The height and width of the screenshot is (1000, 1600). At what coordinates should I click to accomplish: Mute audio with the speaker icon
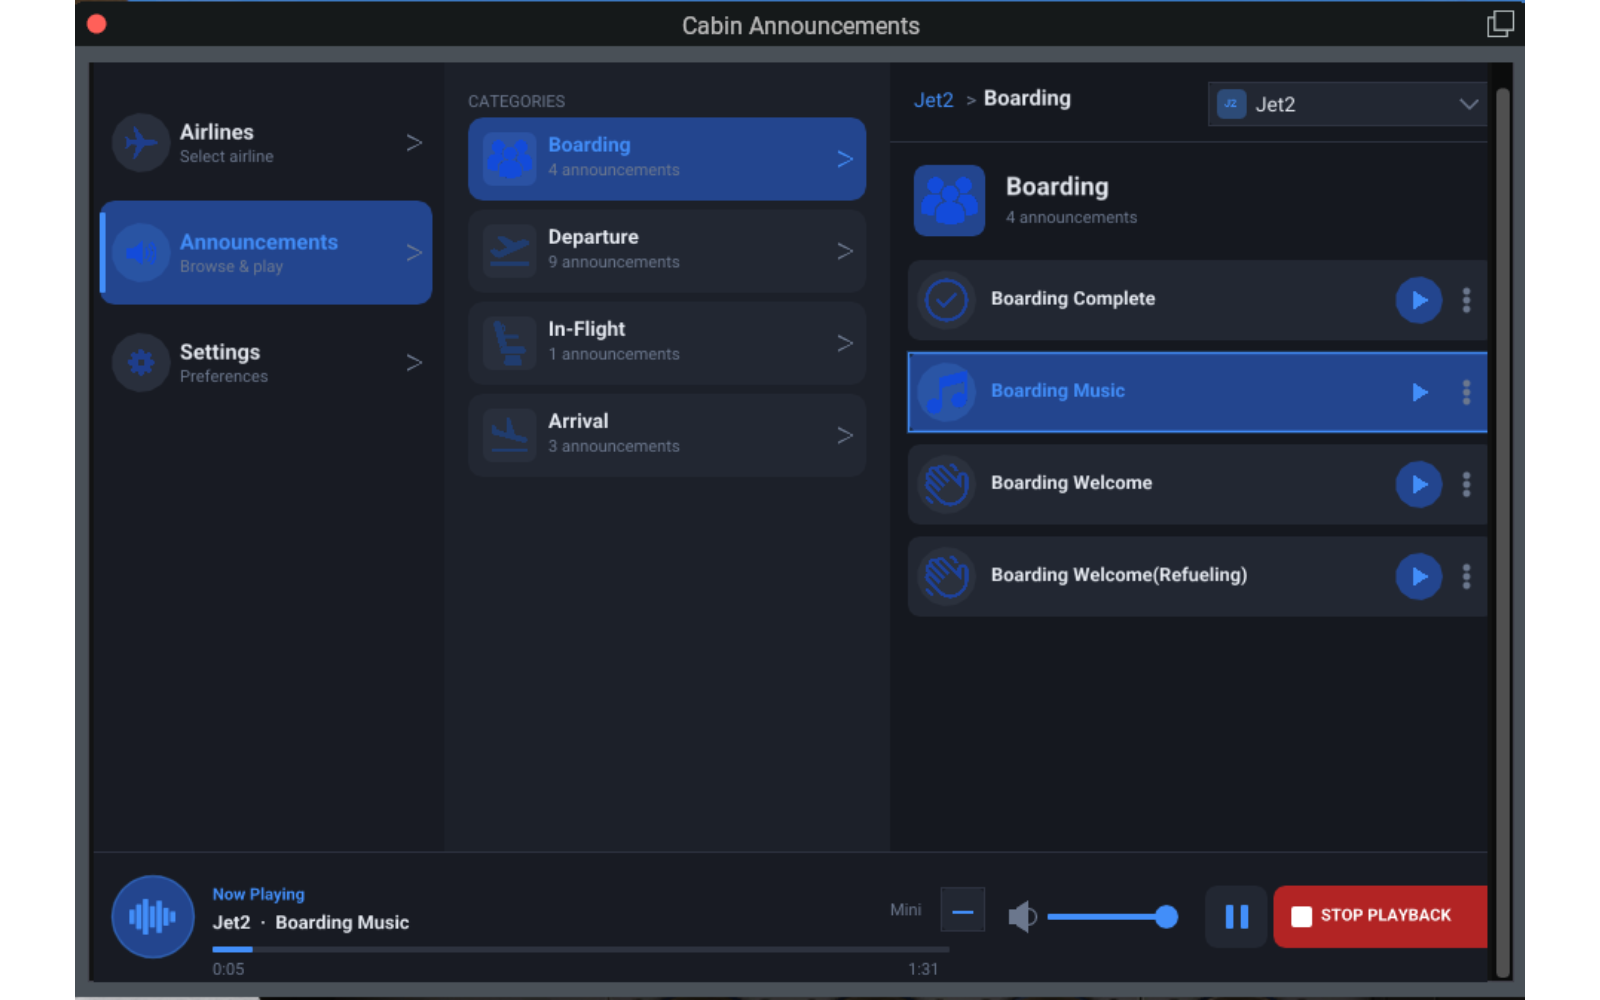[x=1022, y=916]
